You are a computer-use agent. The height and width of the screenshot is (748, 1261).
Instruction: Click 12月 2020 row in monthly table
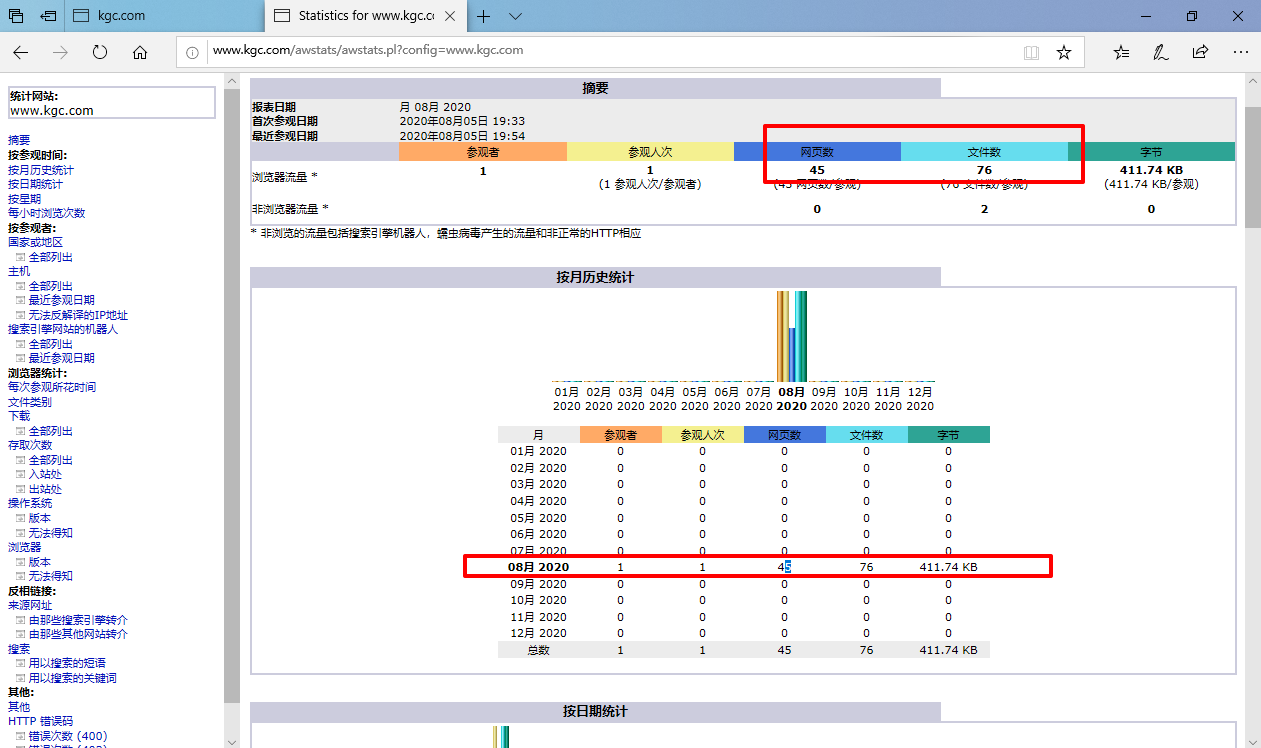pyautogui.click(x=744, y=633)
